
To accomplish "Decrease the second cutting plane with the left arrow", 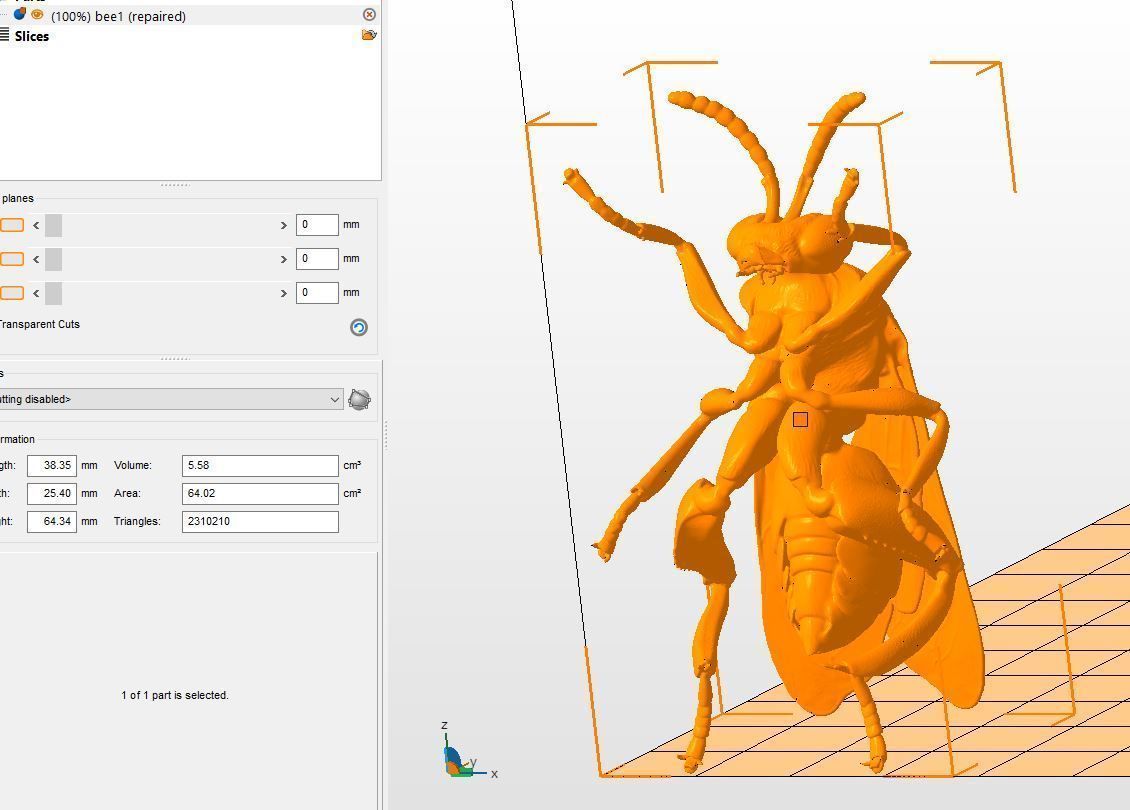I will click(x=35, y=259).
